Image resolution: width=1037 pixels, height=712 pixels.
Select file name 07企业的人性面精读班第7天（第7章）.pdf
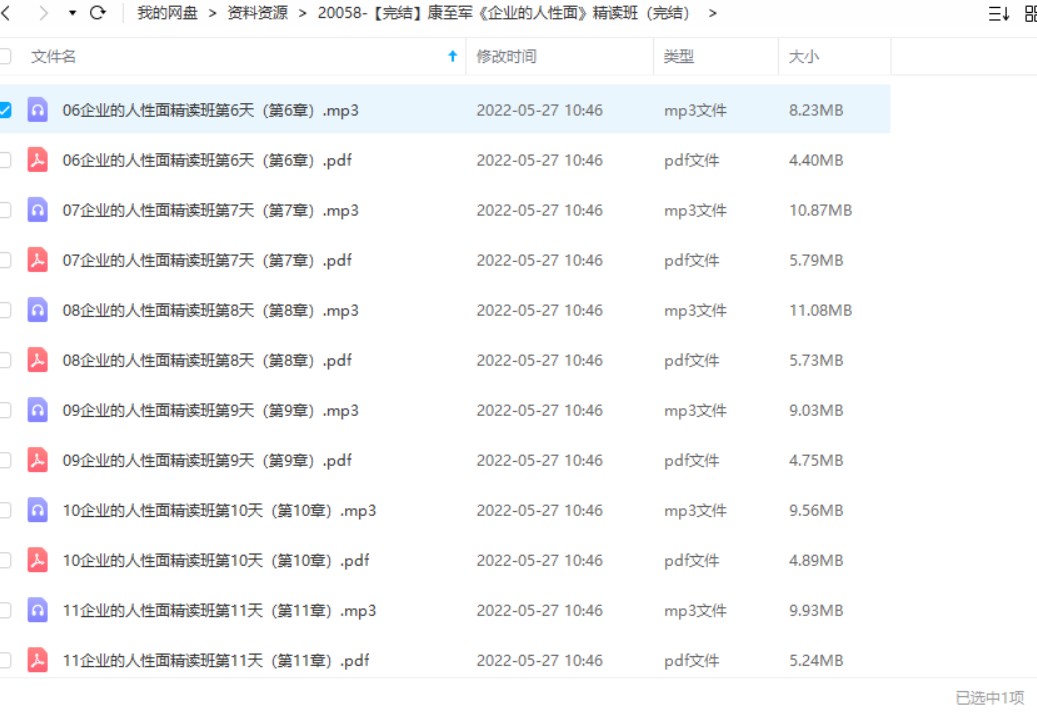pyautogui.click(x=207, y=260)
